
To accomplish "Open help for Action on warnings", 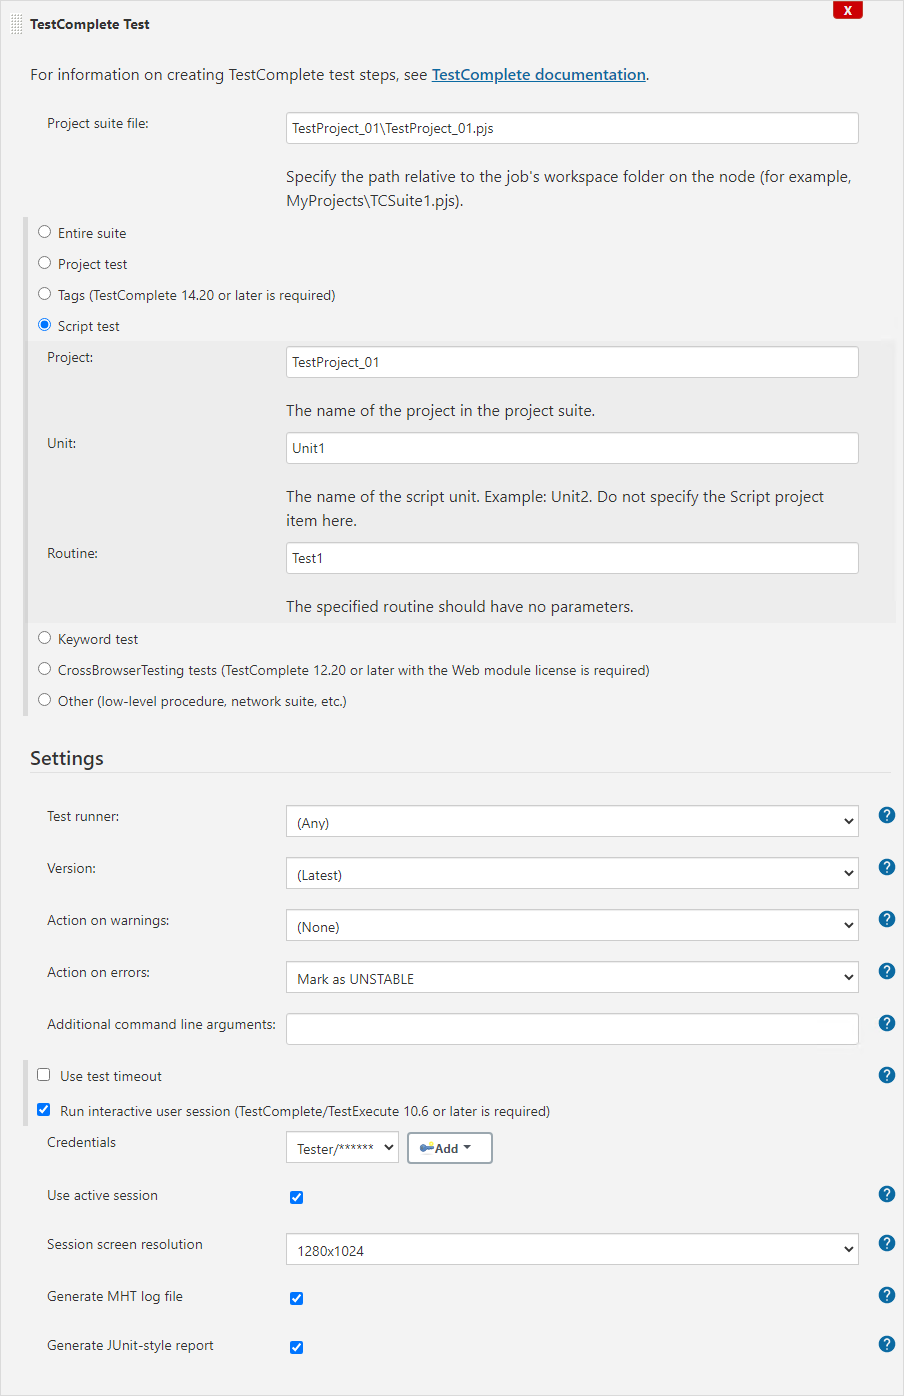I will coord(886,919).
